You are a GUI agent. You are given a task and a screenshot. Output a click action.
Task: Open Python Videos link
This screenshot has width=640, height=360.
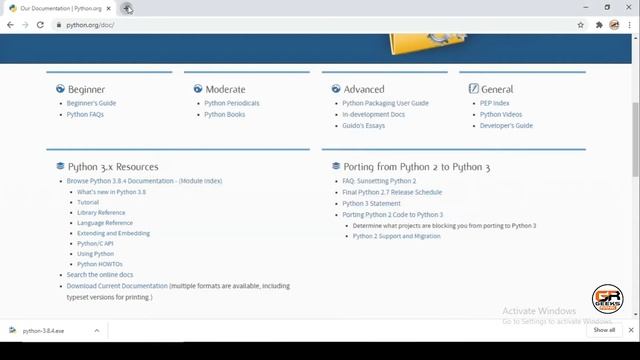click(501, 115)
